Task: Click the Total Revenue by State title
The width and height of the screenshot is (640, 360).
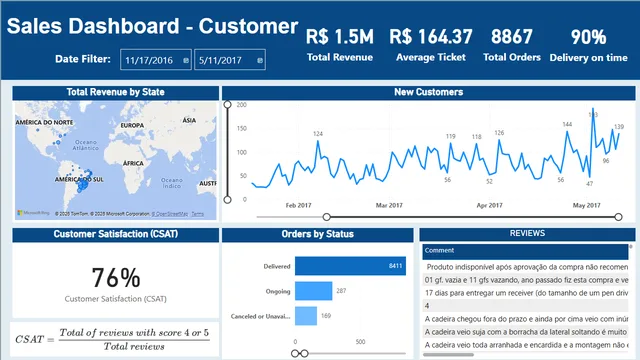Action: tap(116, 92)
